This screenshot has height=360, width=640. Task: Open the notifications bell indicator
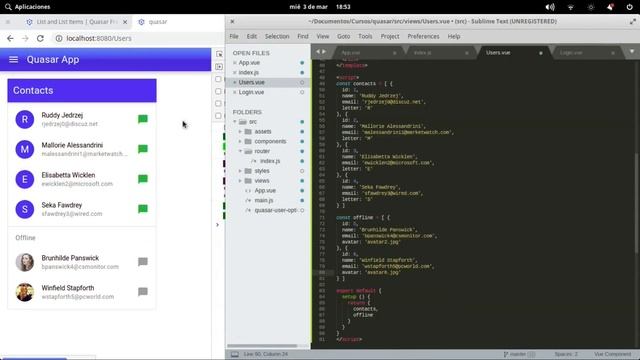610,7
